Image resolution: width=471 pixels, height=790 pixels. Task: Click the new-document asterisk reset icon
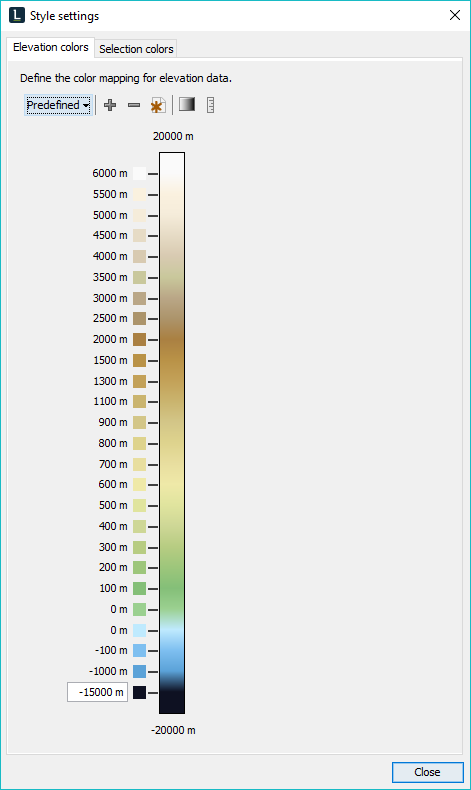(158, 105)
